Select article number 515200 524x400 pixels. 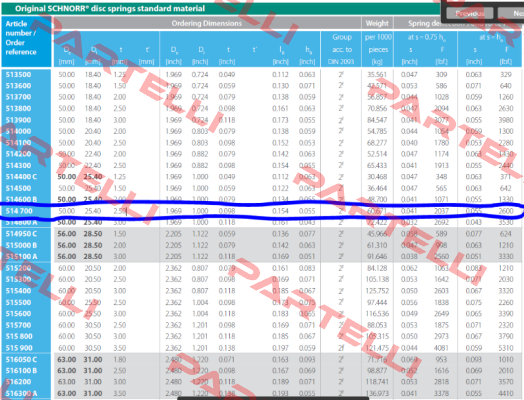point(18,268)
